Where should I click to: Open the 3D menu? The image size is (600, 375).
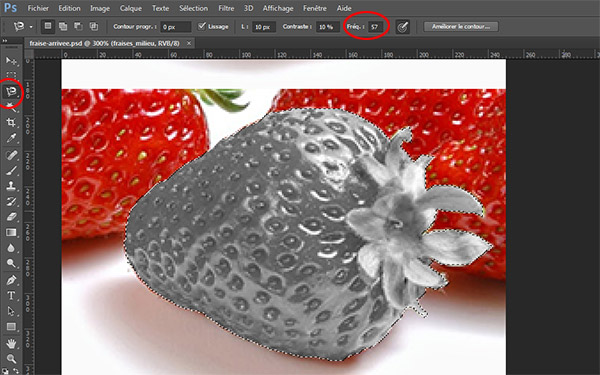tap(248, 8)
